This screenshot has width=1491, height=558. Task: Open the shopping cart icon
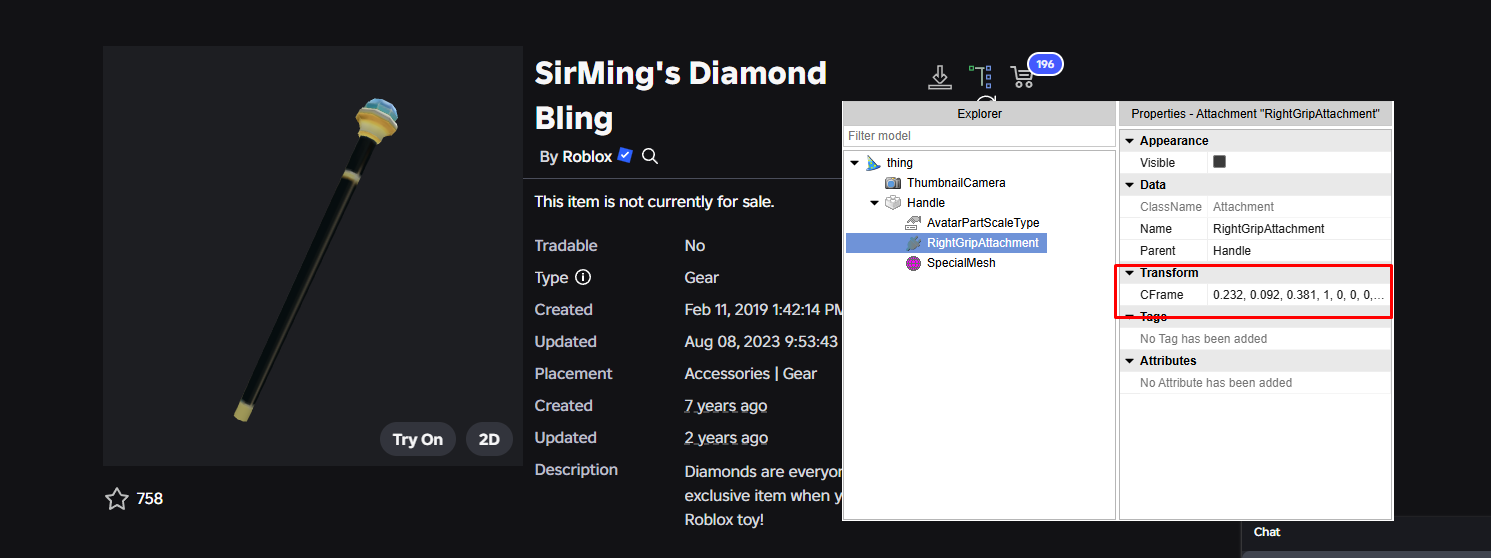[1022, 77]
